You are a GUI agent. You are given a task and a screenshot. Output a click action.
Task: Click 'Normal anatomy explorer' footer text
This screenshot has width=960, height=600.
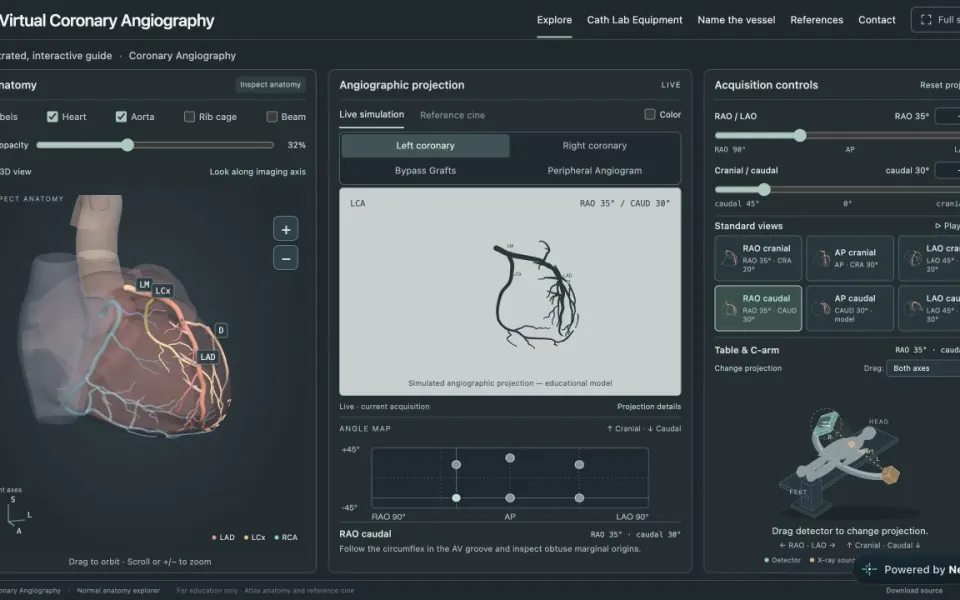(x=118, y=591)
